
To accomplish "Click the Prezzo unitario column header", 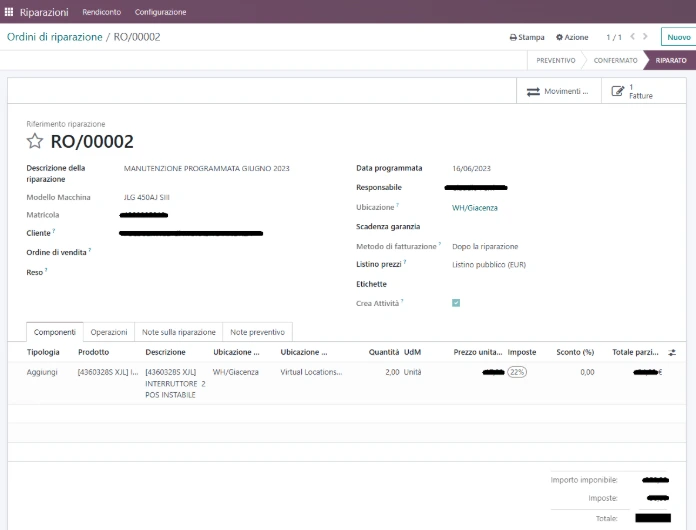I will [478, 352].
